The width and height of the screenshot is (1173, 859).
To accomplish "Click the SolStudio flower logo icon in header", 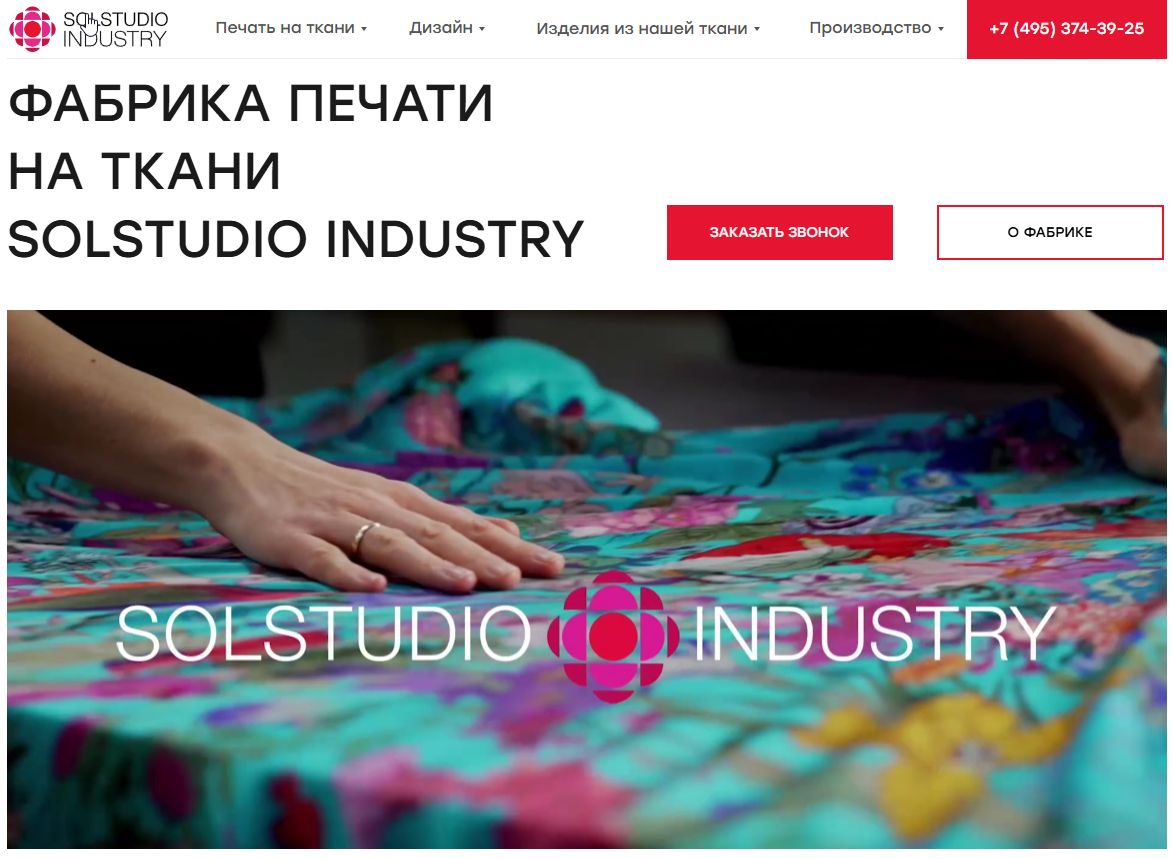I will [31, 28].
